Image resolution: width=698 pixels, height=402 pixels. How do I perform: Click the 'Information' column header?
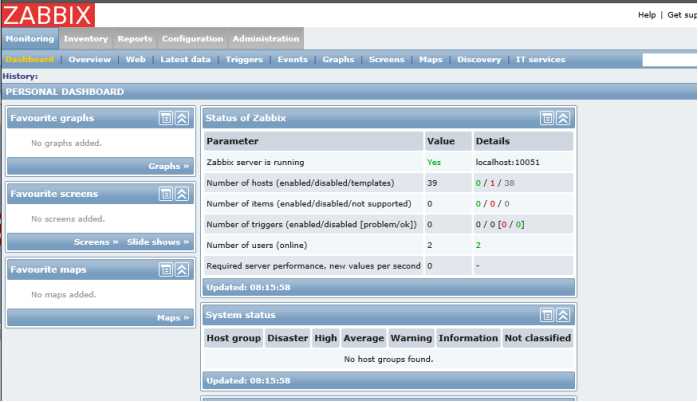(x=468, y=338)
